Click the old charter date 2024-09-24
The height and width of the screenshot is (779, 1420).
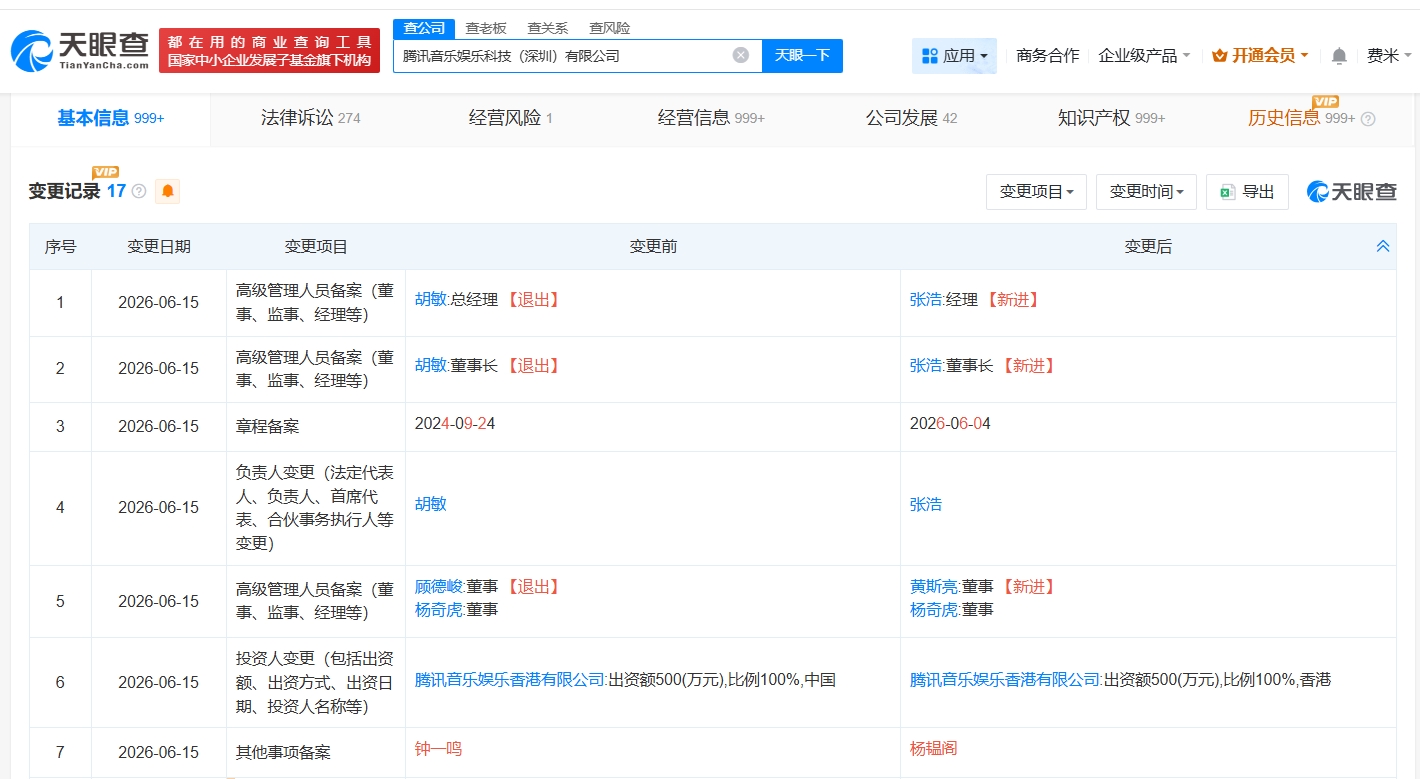(x=455, y=424)
